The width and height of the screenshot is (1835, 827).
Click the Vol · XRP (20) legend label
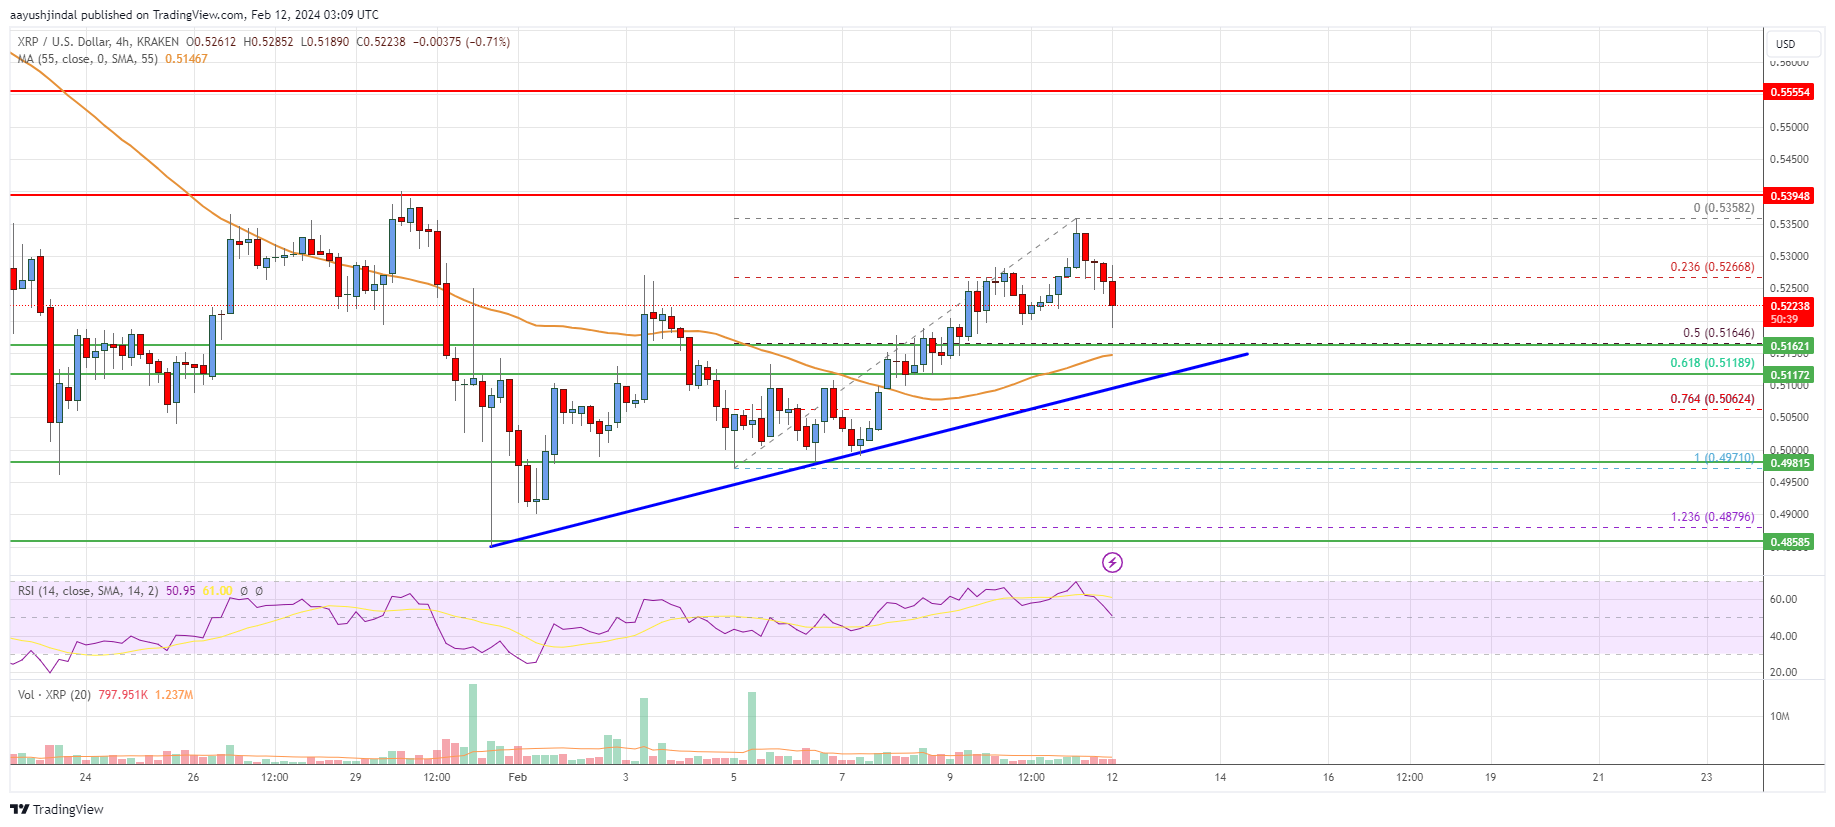[54, 694]
